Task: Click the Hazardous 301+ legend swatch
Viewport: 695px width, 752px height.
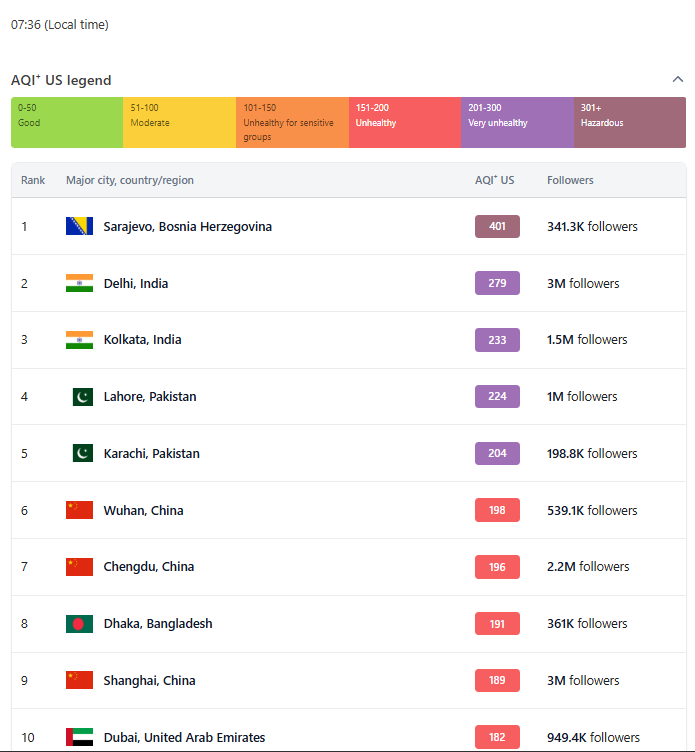Action: click(629, 122)
